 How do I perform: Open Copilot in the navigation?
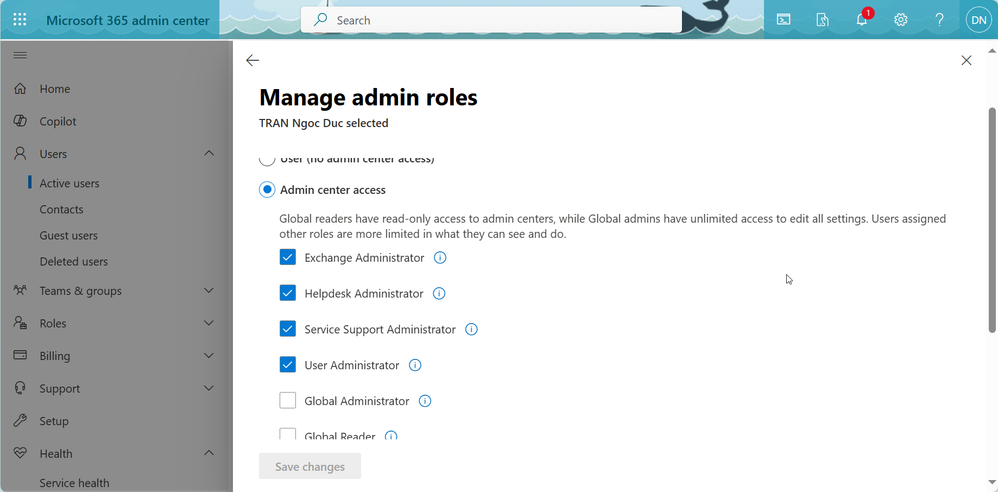(x=58, y=122)
